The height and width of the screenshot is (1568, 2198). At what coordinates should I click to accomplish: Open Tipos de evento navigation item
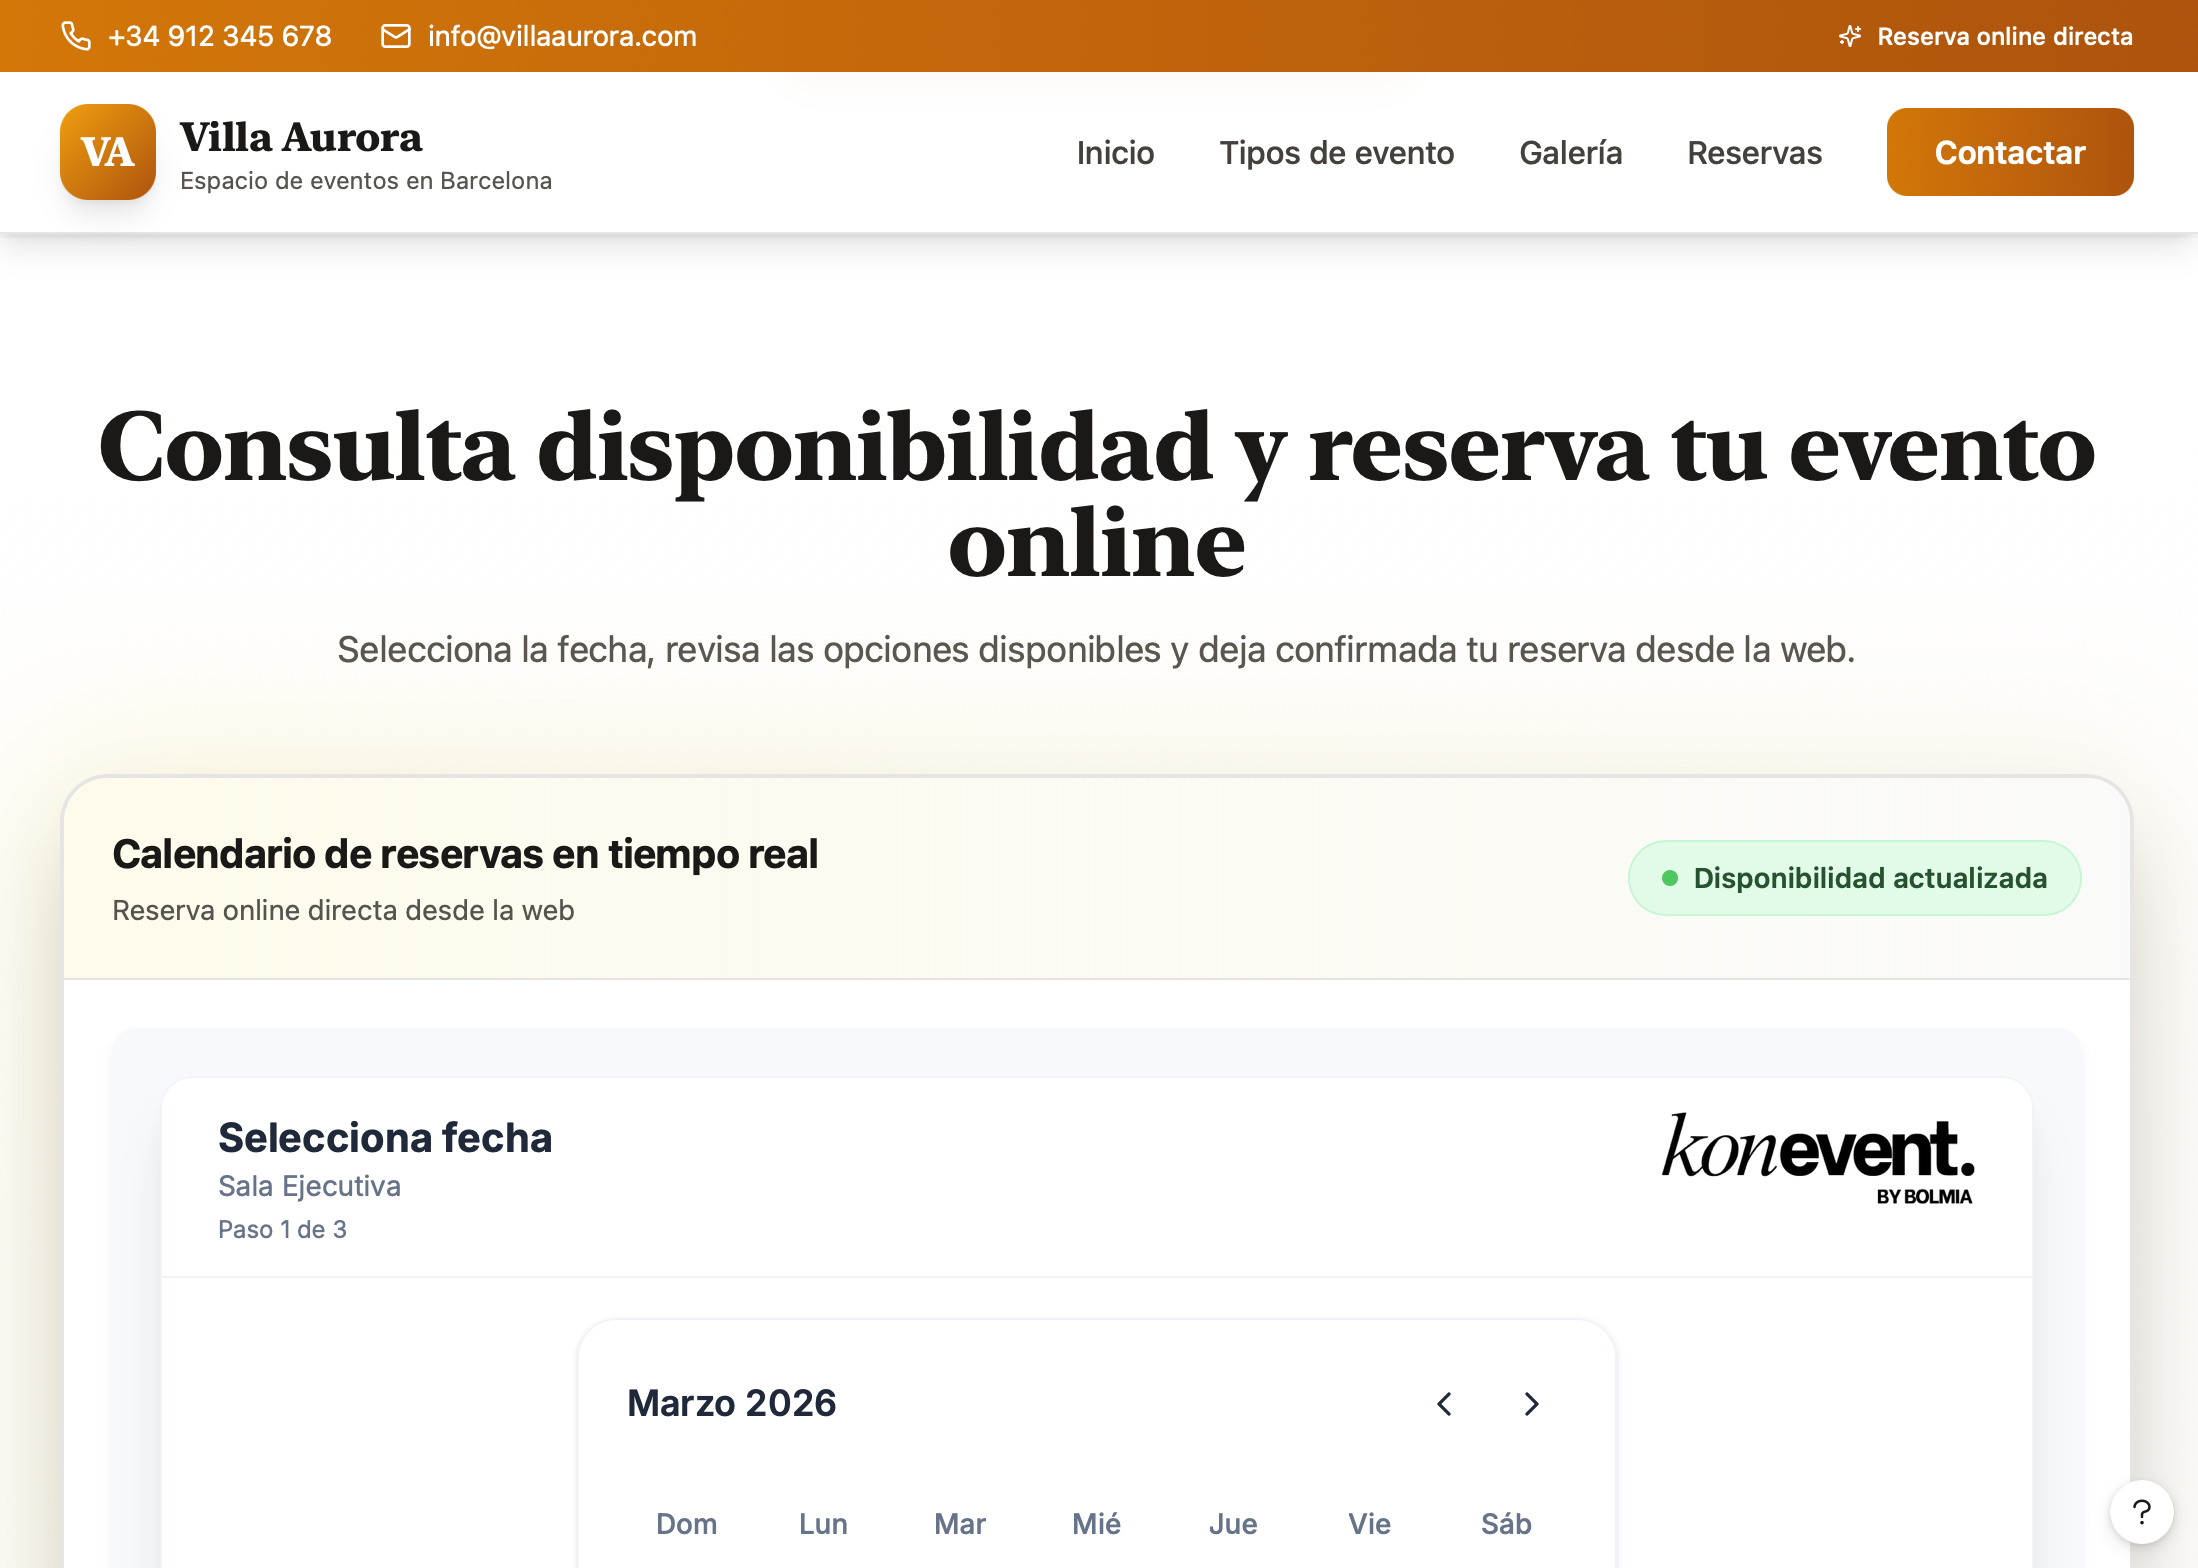[x=1336, y=153]
